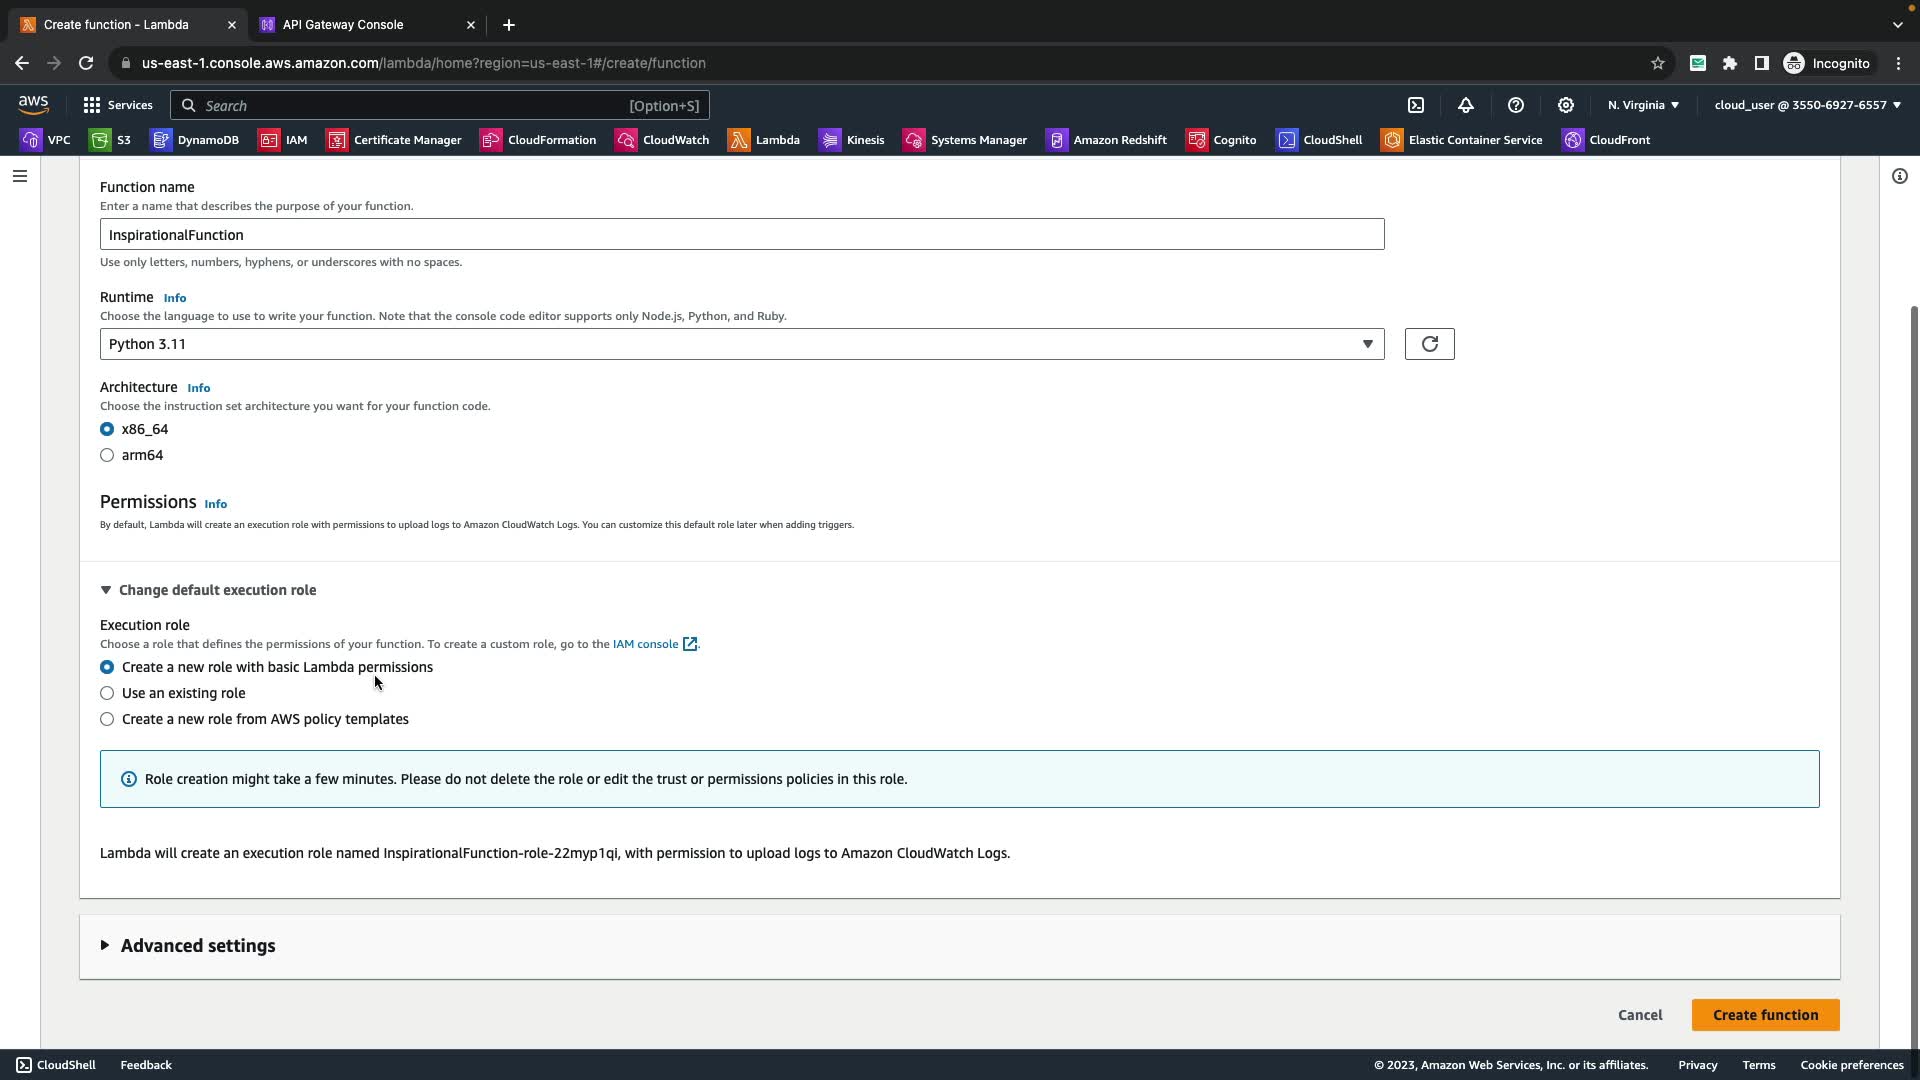This screenshot has width=1920, height=1080.
Task: Click the runtime list refresh button
Action: pyautogui.click(x=1429, y=344)
